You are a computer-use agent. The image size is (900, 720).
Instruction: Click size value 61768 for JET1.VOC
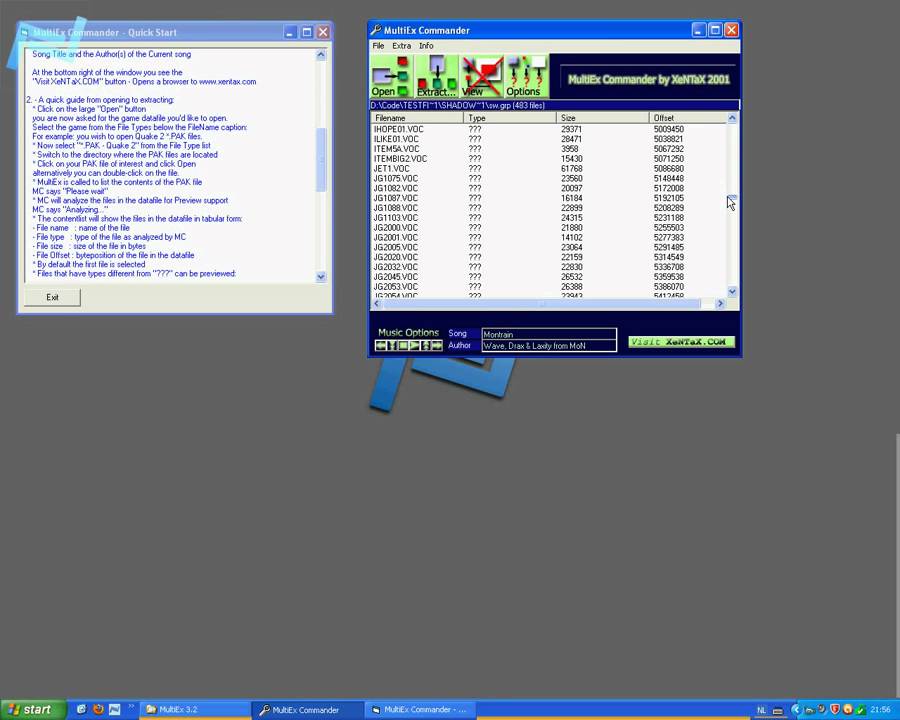(x=572, y=168)
